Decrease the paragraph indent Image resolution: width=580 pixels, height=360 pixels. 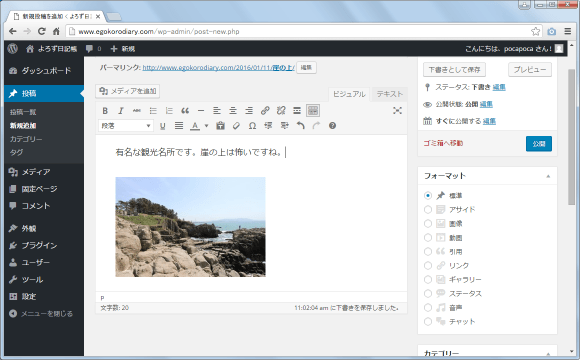pyautogui.click(x=268, y=126)
